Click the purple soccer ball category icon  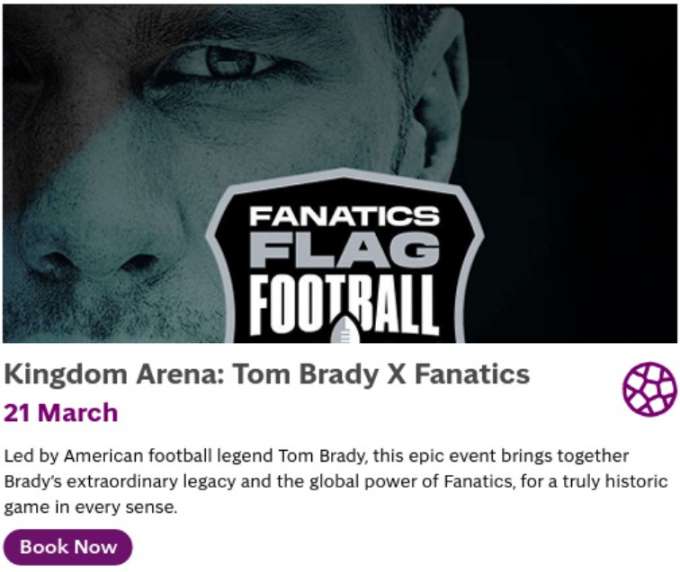tap(649, 389)
